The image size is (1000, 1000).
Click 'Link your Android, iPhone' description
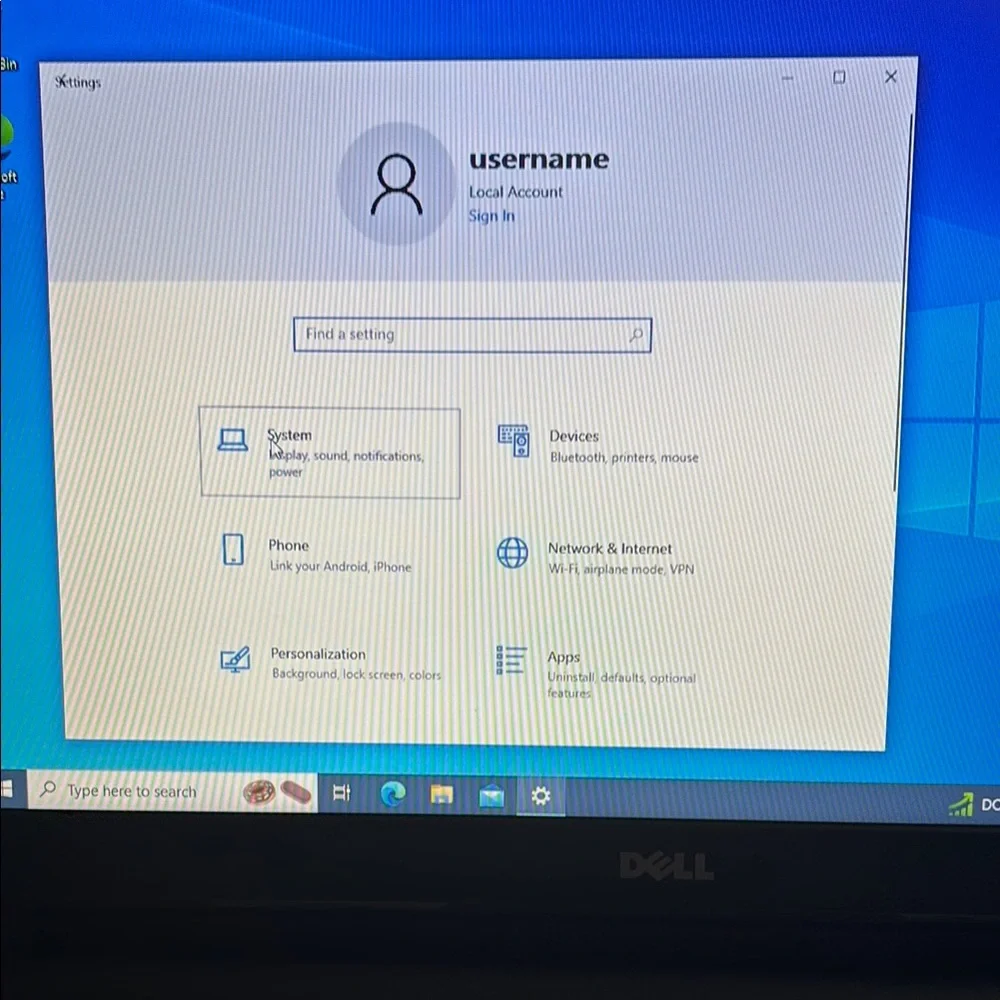(340, 566)
